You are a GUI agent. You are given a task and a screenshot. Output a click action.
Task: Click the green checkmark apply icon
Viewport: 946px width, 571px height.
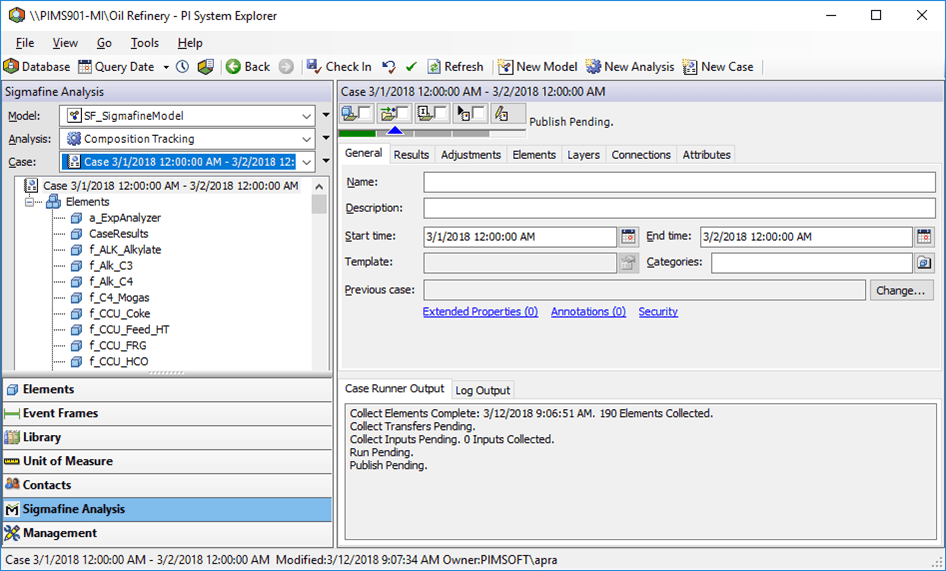coord(411,67)
